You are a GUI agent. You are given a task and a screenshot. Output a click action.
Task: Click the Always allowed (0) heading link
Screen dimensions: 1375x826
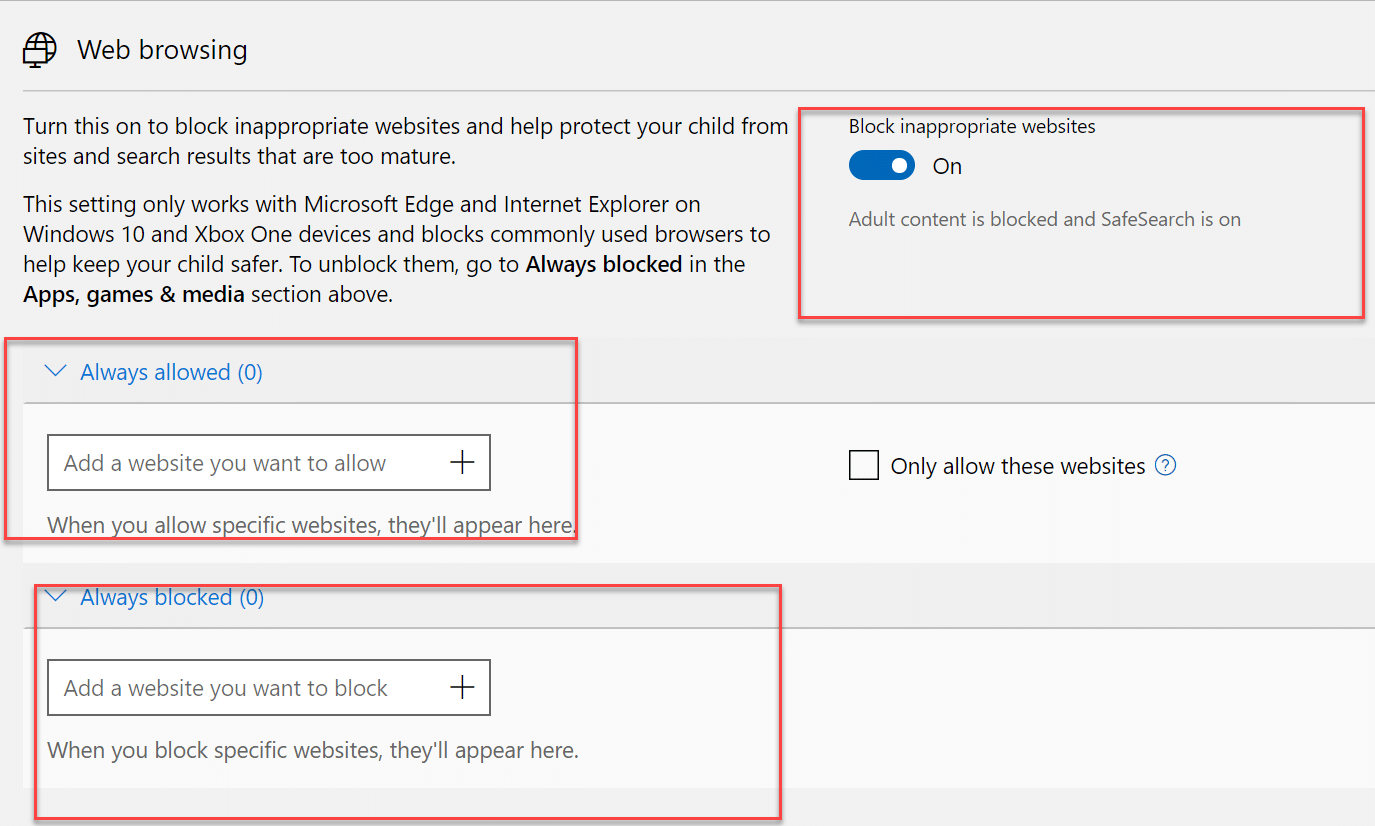click(171, 373)
